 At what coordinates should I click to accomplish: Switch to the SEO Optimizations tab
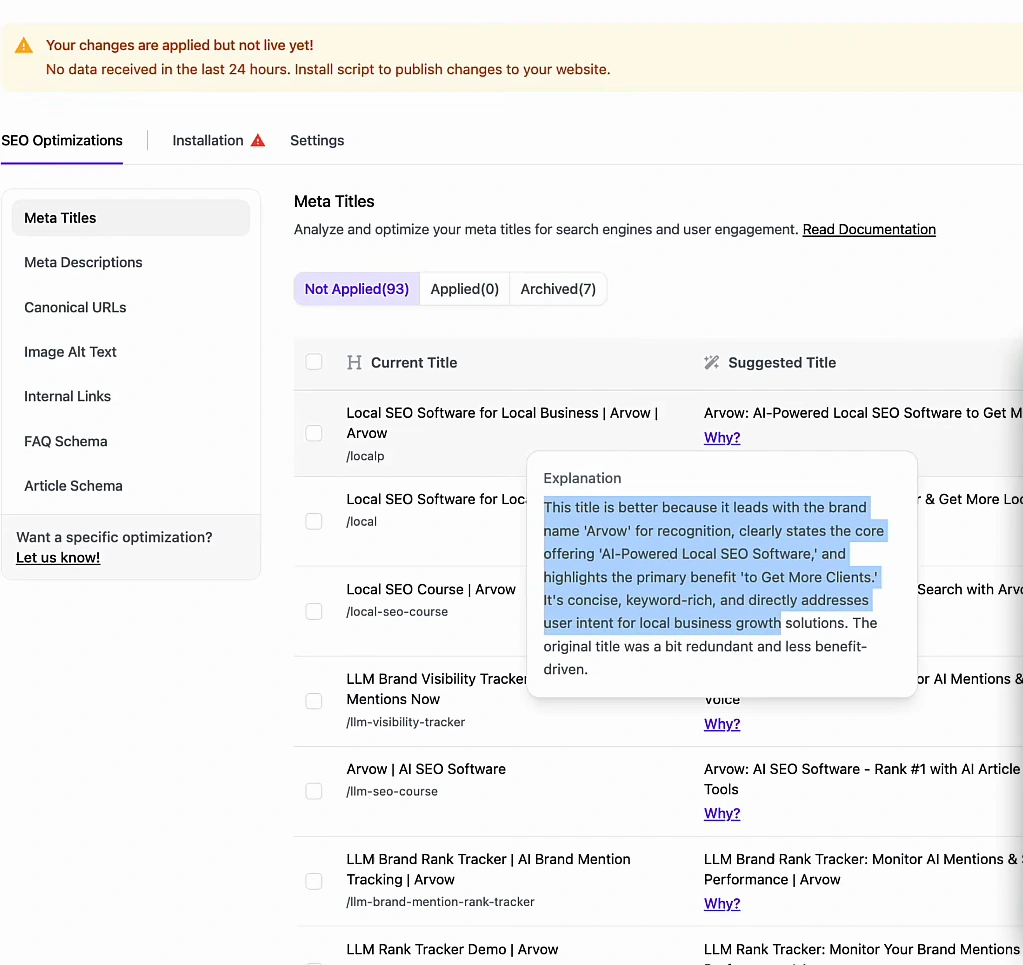click(x=62, y=140)
